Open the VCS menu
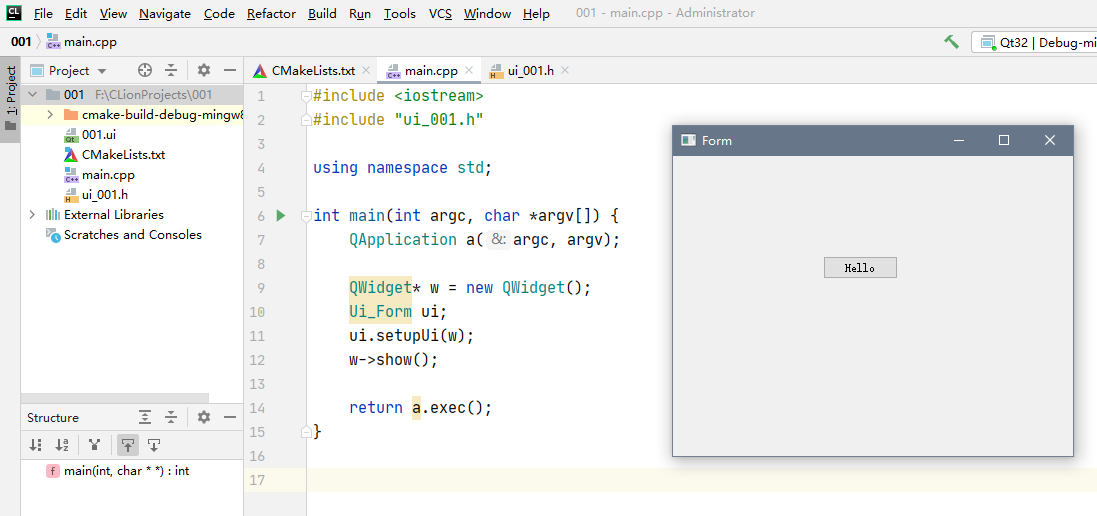 pos(440,14)
